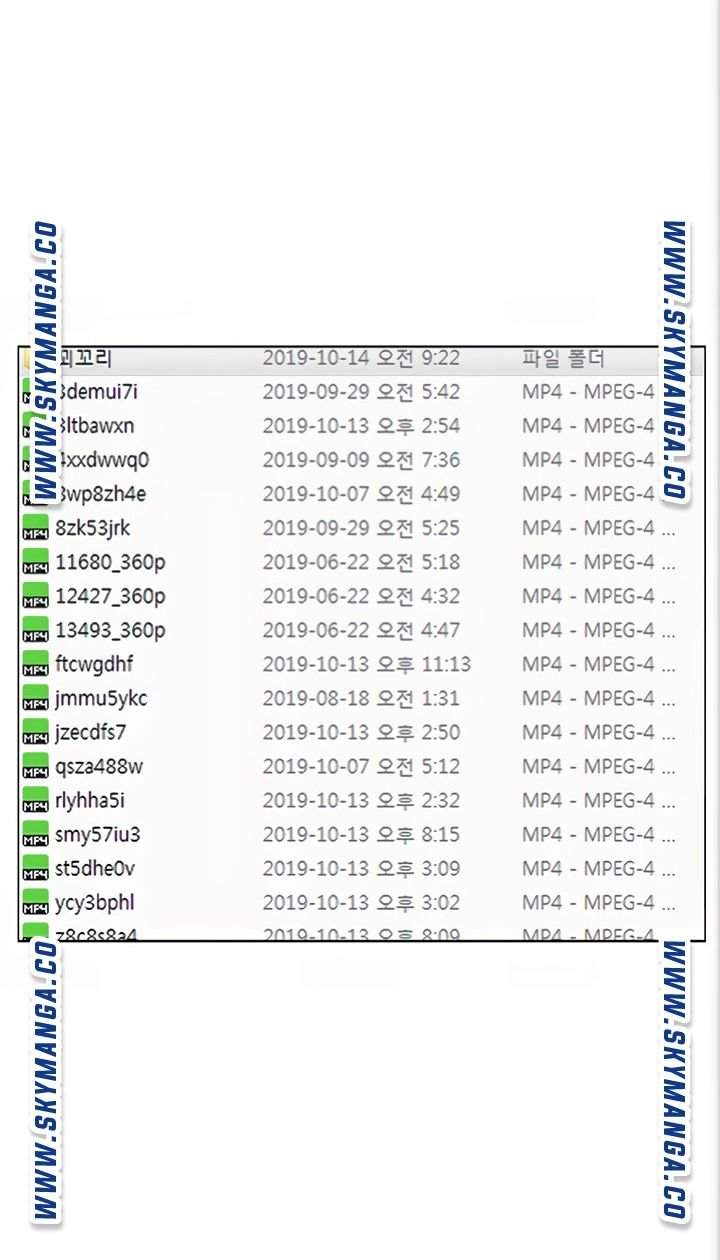
Task: Click the date 2019-10-13 오후 11:13
Action: coord(366,664)
